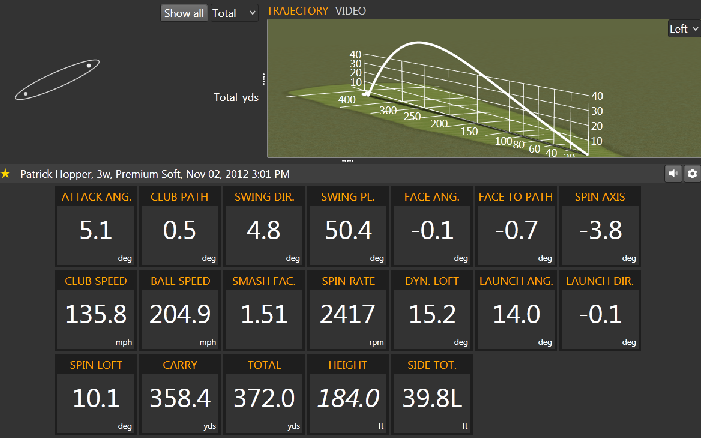
Task: Open the Total dropdown
Action: point(234,12)
